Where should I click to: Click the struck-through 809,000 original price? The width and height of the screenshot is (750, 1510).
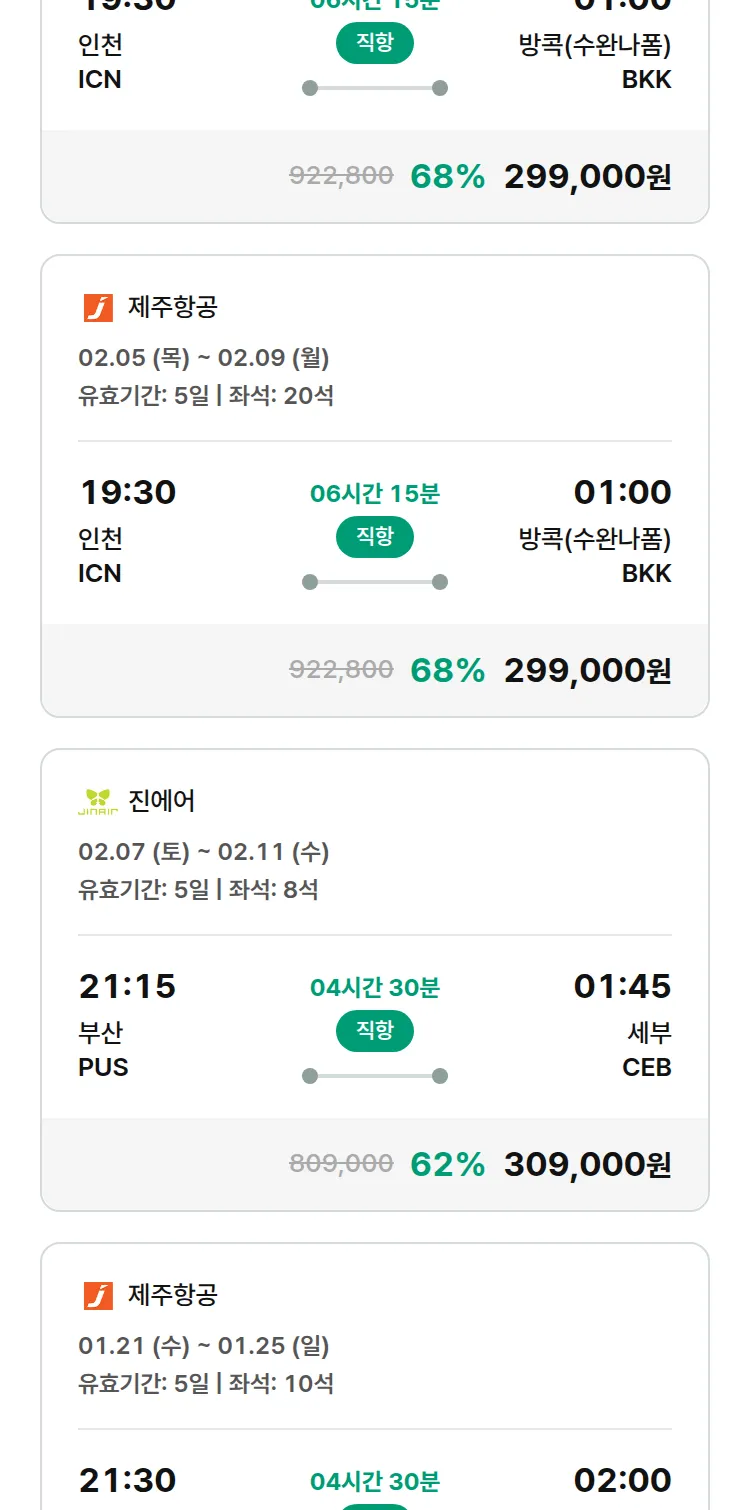pos(341,1163)
